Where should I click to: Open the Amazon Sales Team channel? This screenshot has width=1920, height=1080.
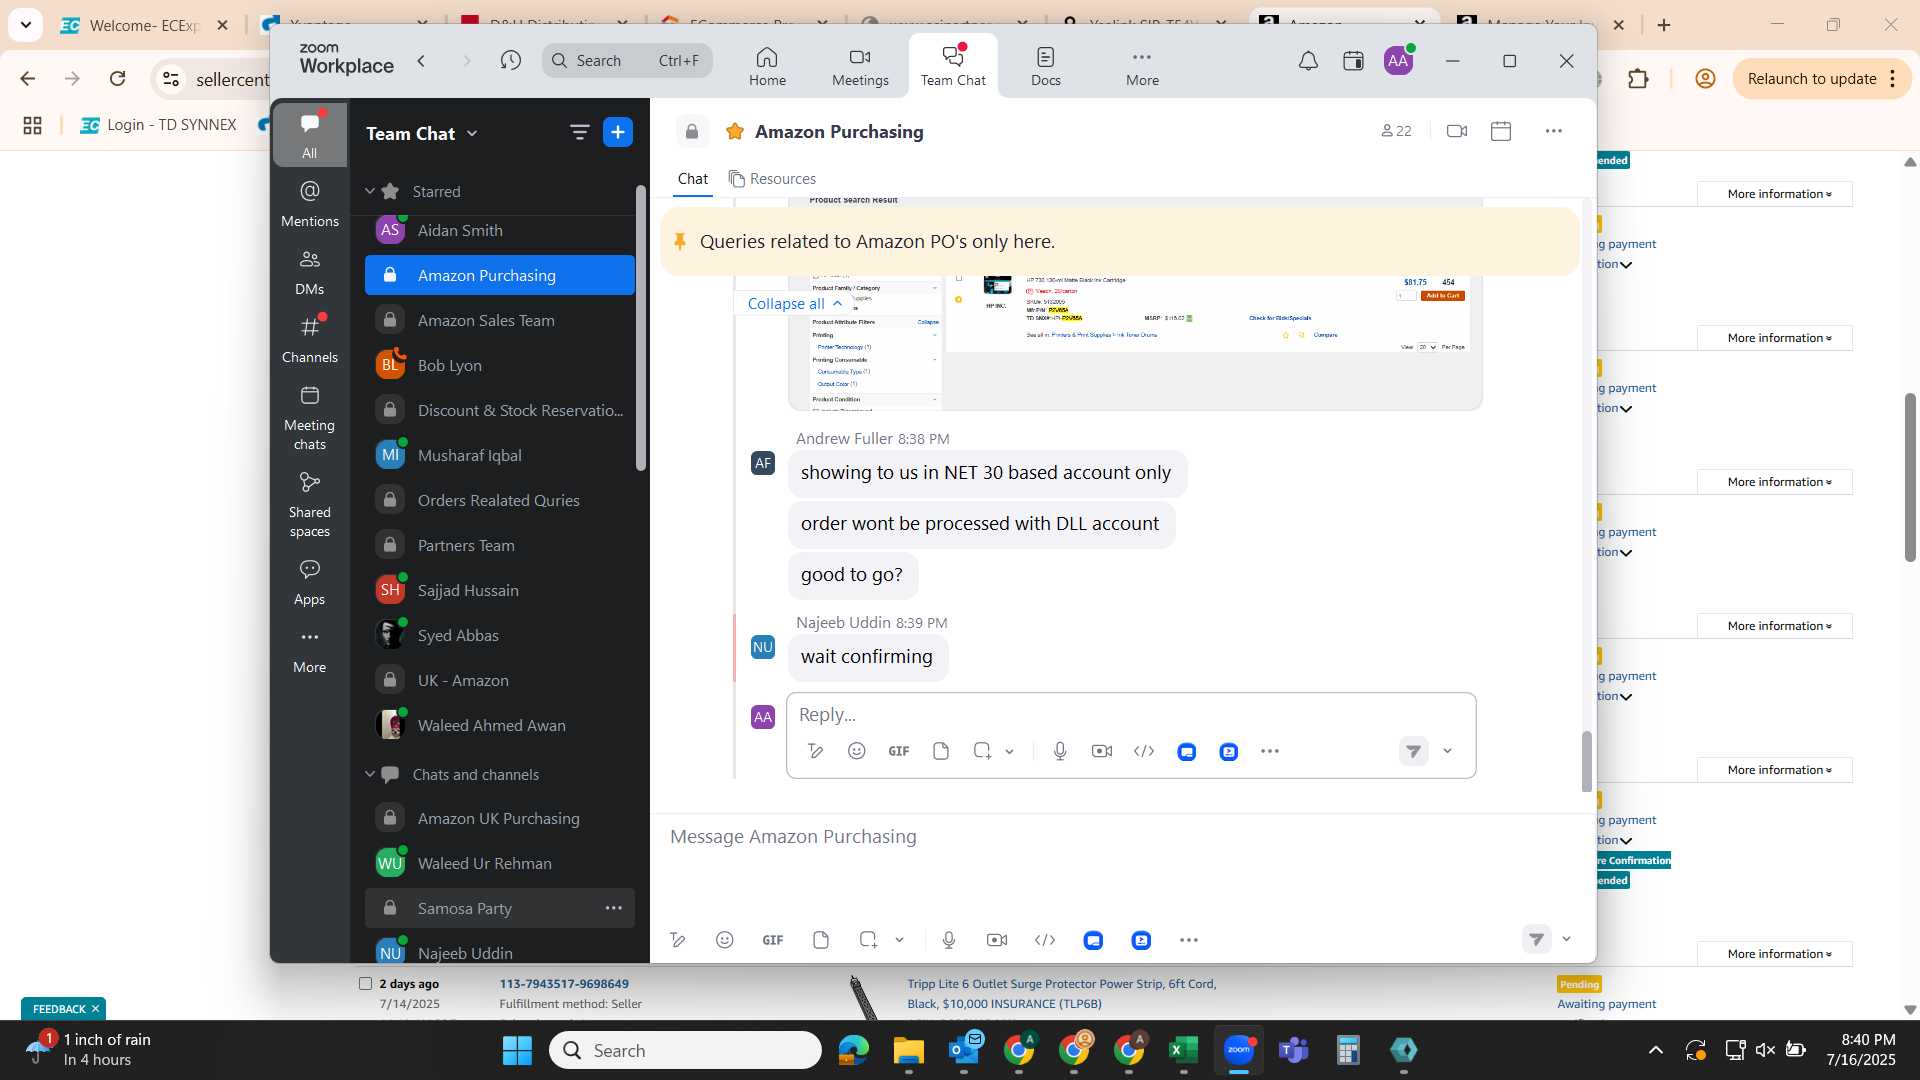pos(499,320)
